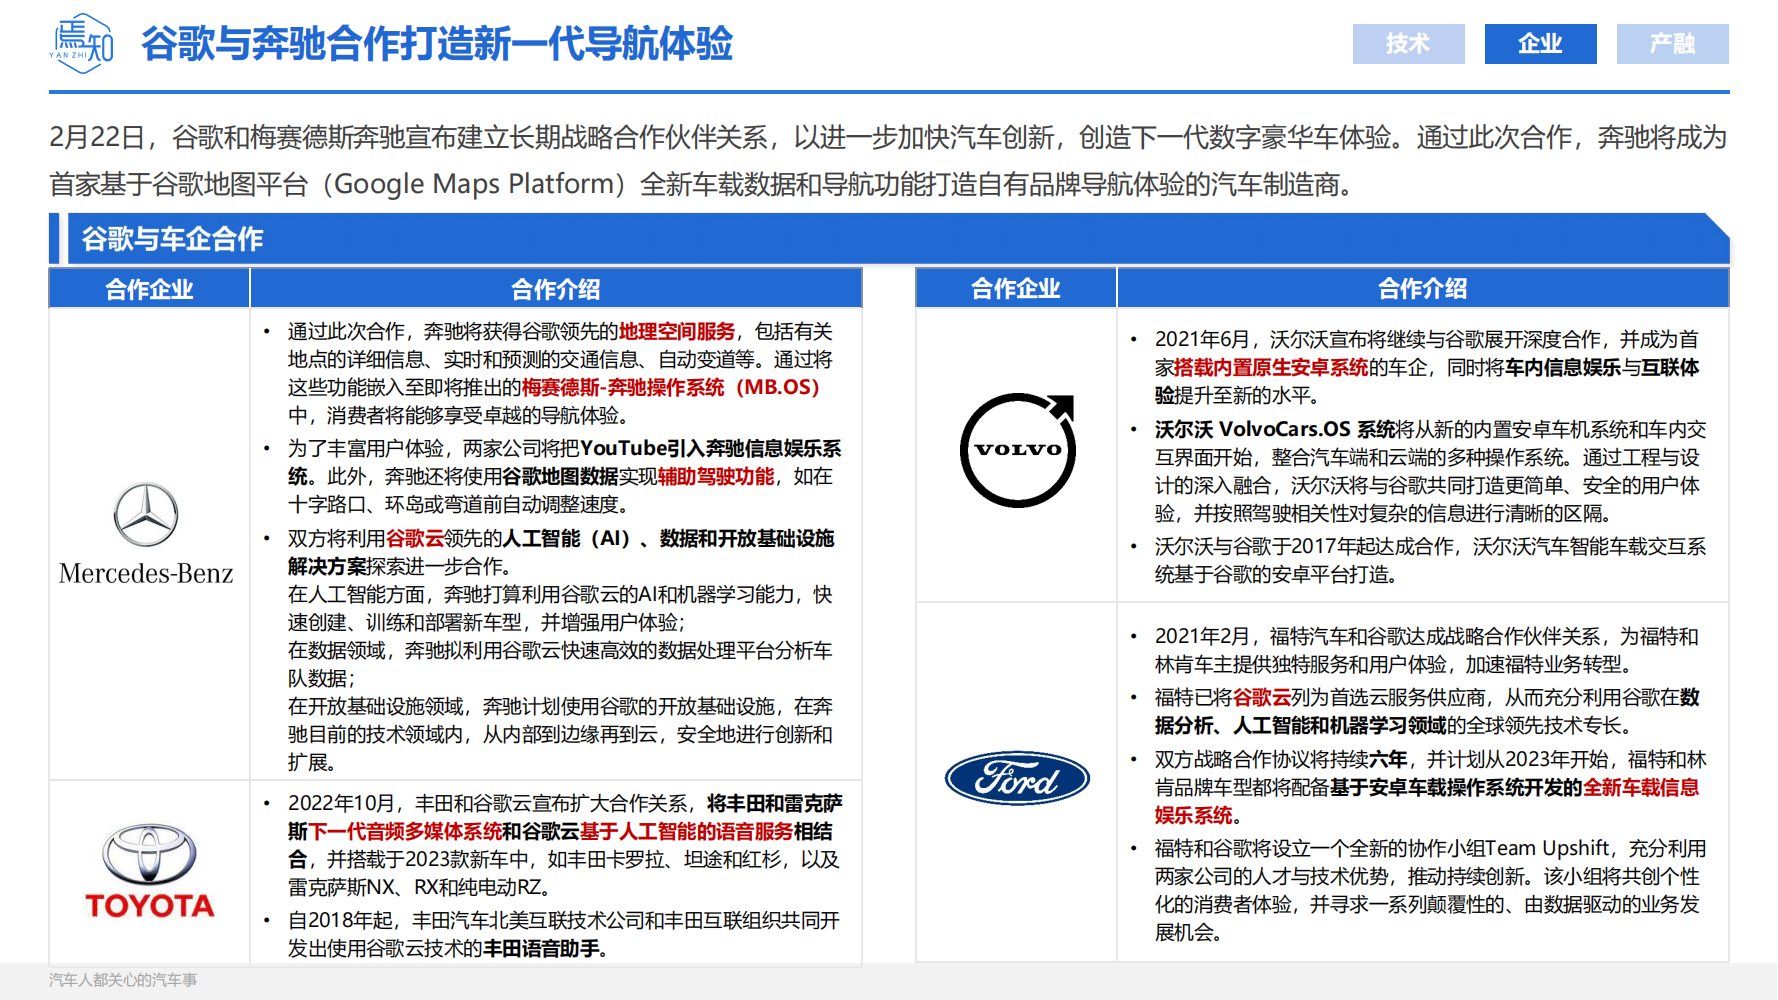Click the left table 合作企业 header

[x=149, y=289]
